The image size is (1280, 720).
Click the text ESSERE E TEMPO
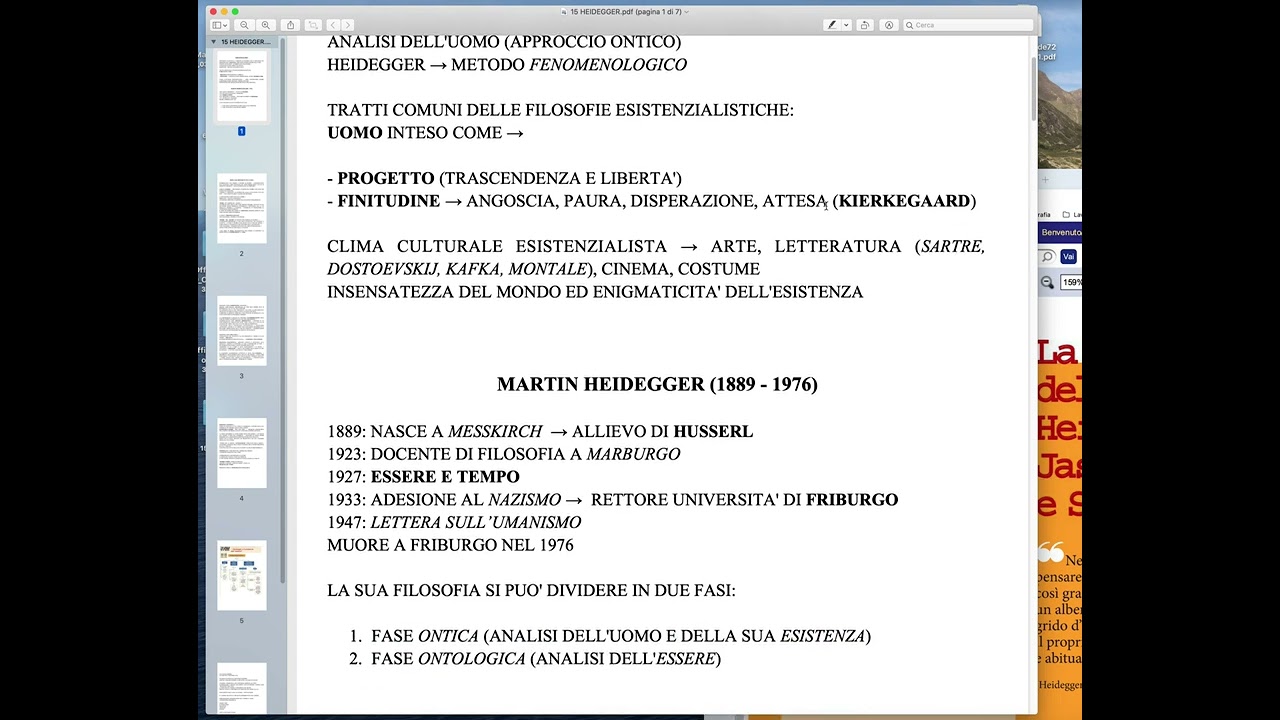445,477
